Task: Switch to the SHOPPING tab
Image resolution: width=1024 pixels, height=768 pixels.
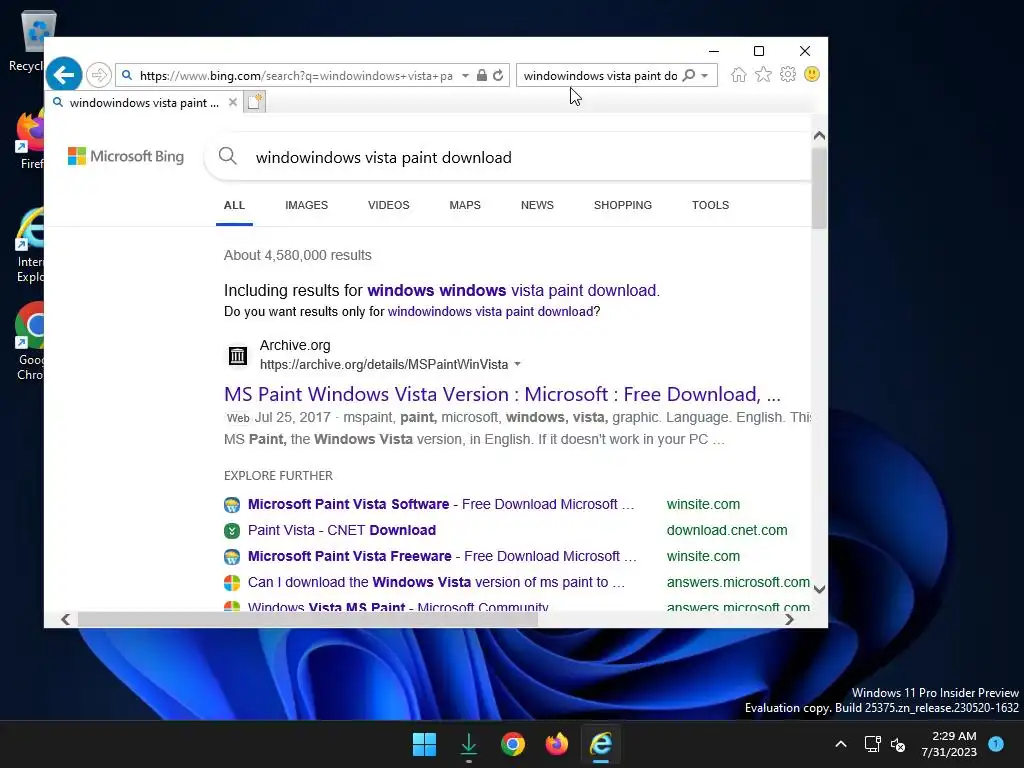Action: point(622,205)
